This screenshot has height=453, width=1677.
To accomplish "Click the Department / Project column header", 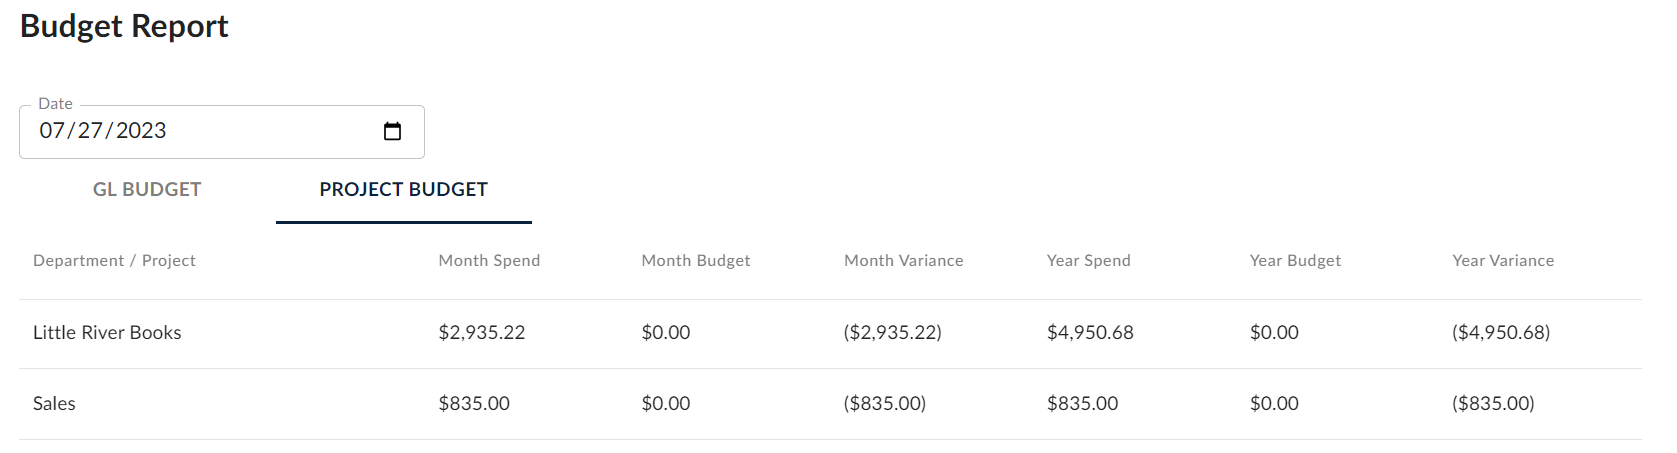I will (114, 261).
